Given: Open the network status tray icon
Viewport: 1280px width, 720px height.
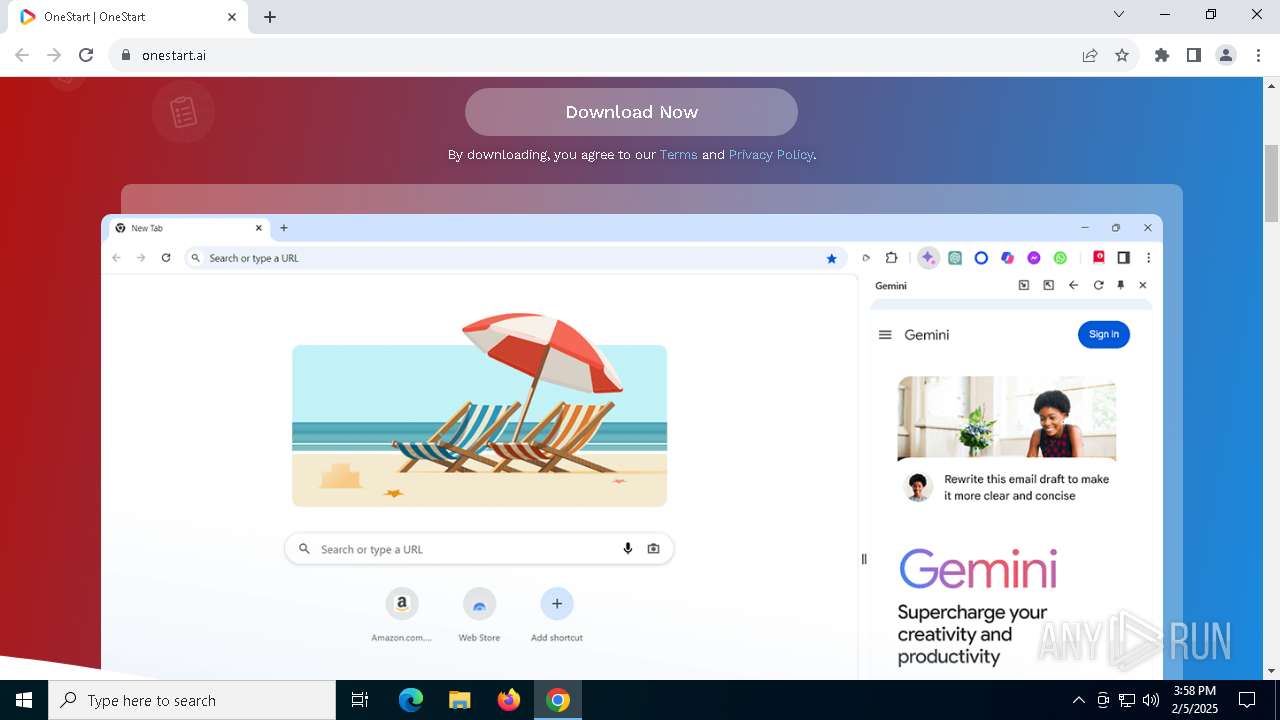Looking at the screenshot, I should click(x=1127, y=700).
